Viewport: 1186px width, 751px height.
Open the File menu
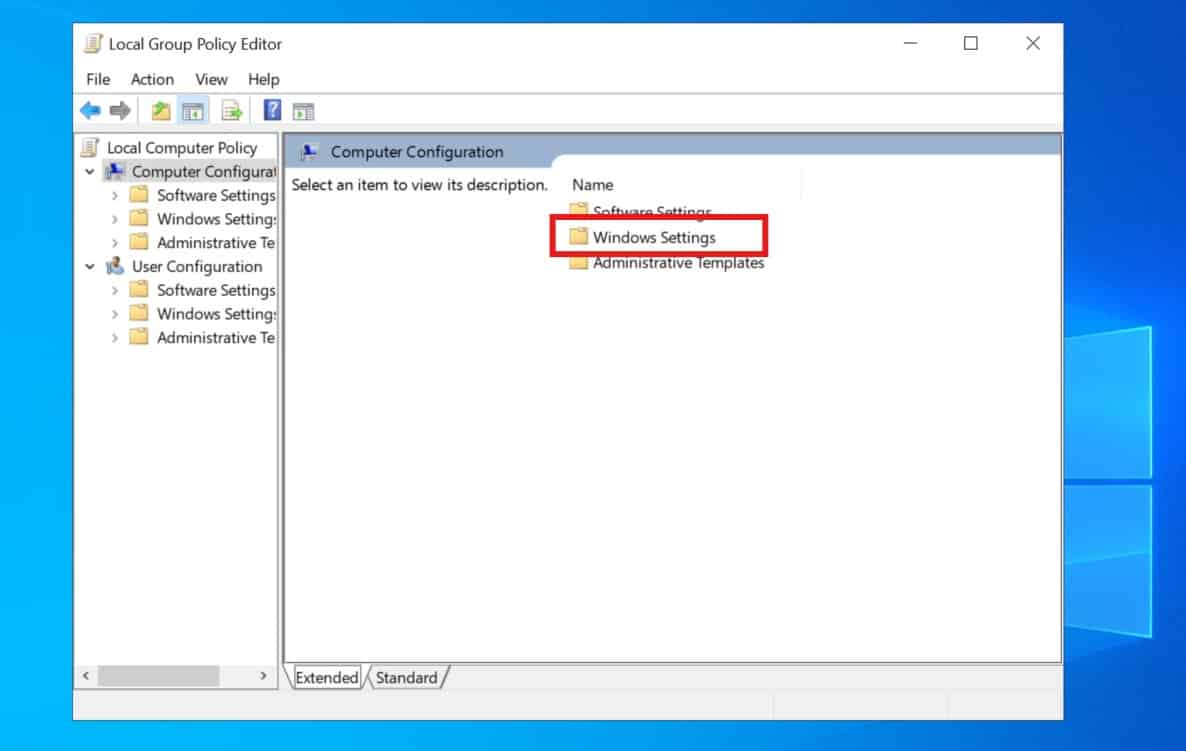(98, 79)
